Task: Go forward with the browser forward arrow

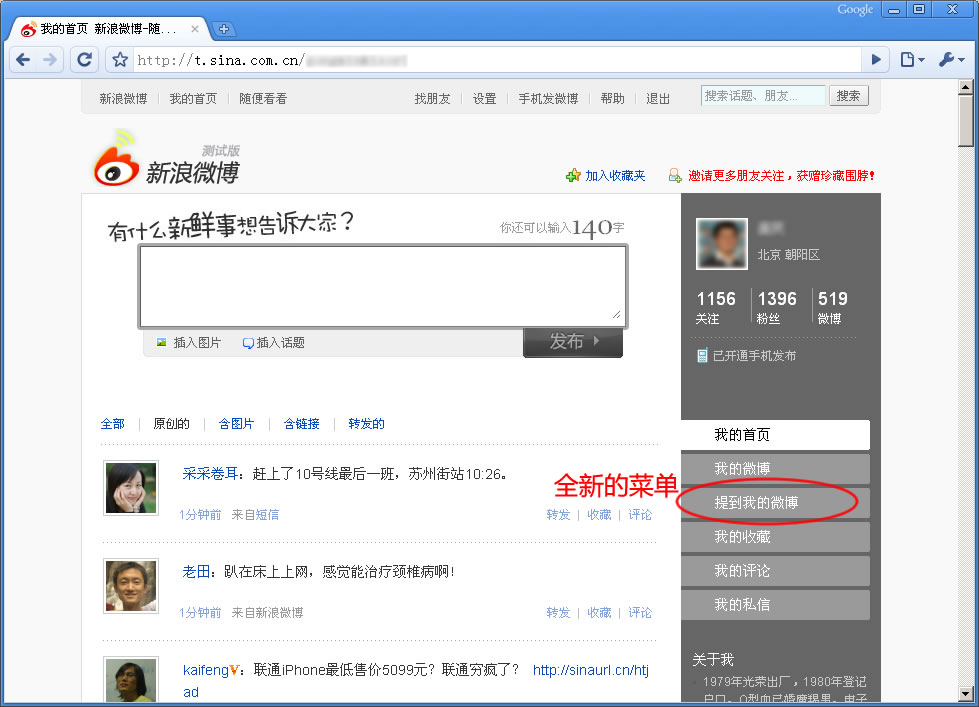Action: tap(50, 60)
